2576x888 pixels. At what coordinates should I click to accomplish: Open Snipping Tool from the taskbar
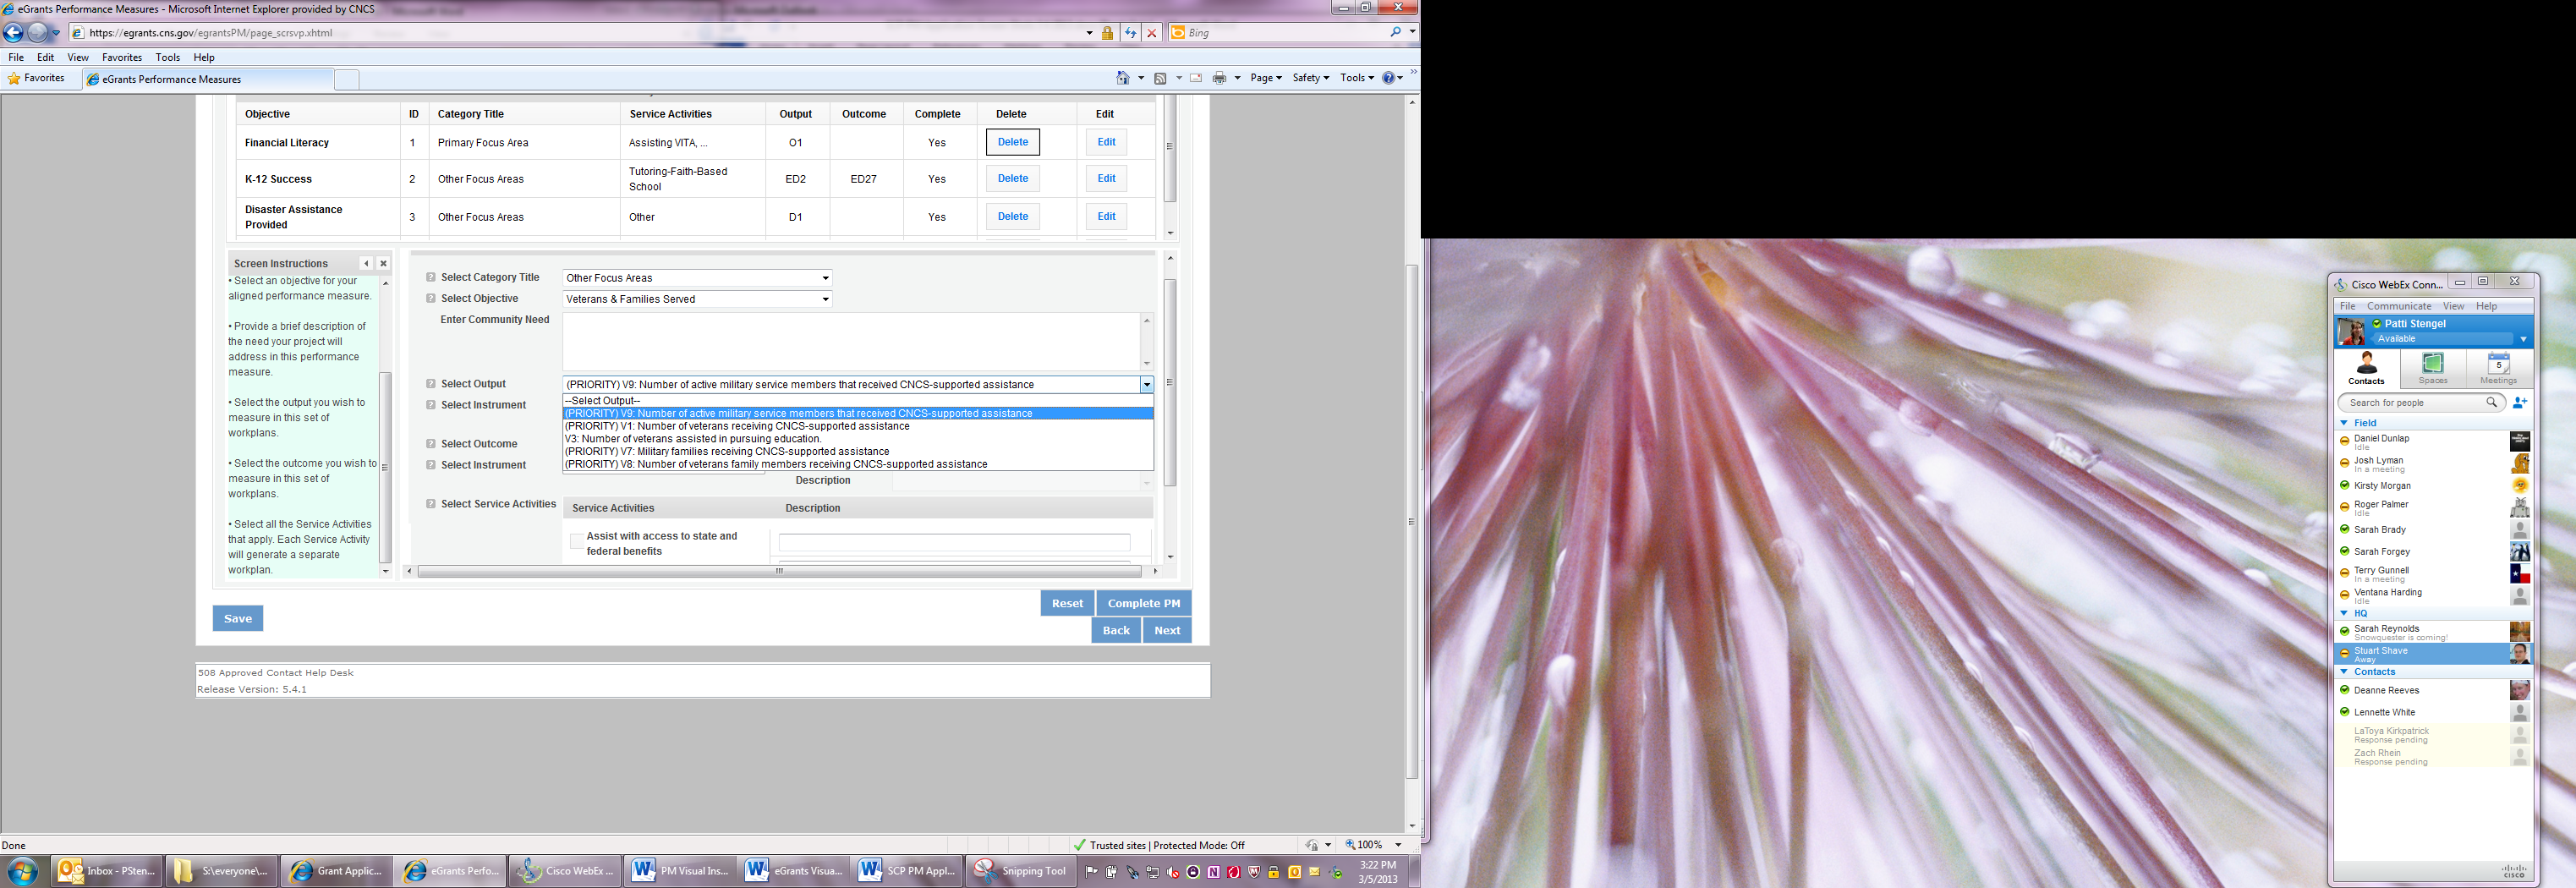click(1021, 871)
